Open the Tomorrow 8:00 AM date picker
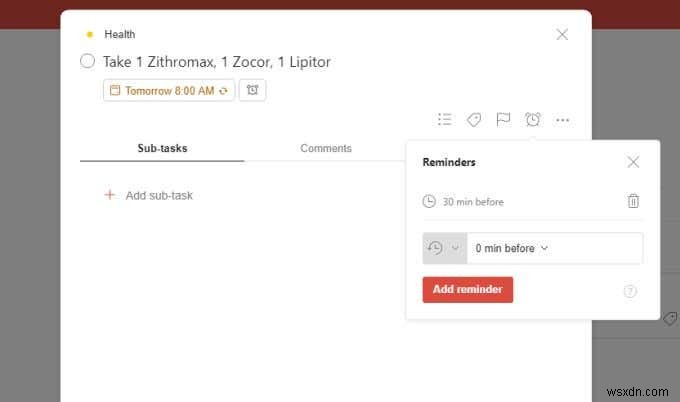 169,90
